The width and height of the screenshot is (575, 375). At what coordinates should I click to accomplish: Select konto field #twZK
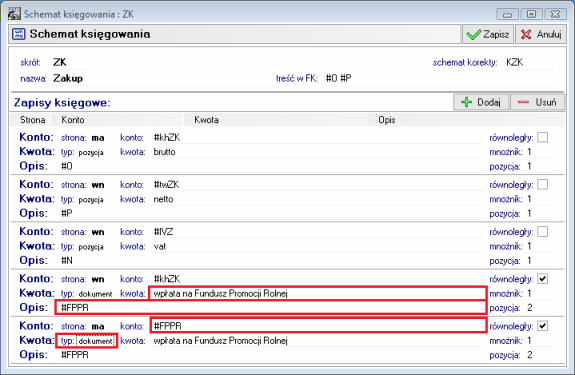pos(318,185)
